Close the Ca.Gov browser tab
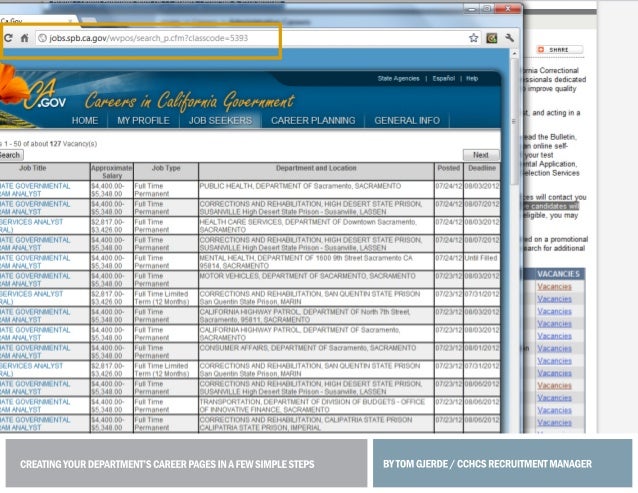 (70, 20)
